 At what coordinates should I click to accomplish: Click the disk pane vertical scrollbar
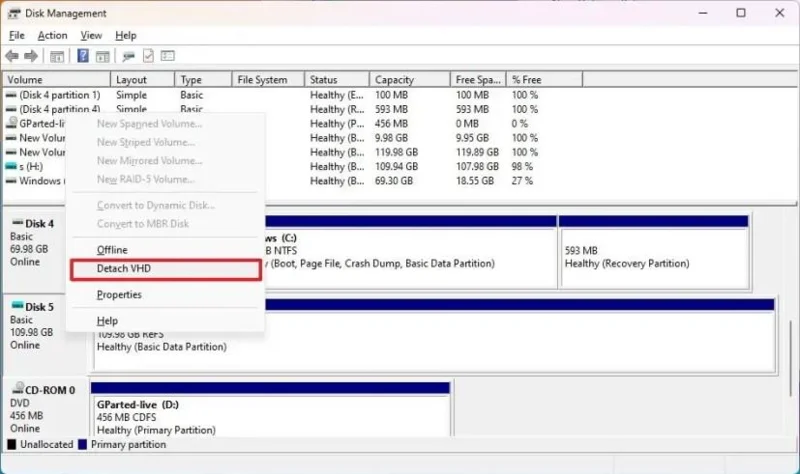pyautogui.click(x=791, y=357)
